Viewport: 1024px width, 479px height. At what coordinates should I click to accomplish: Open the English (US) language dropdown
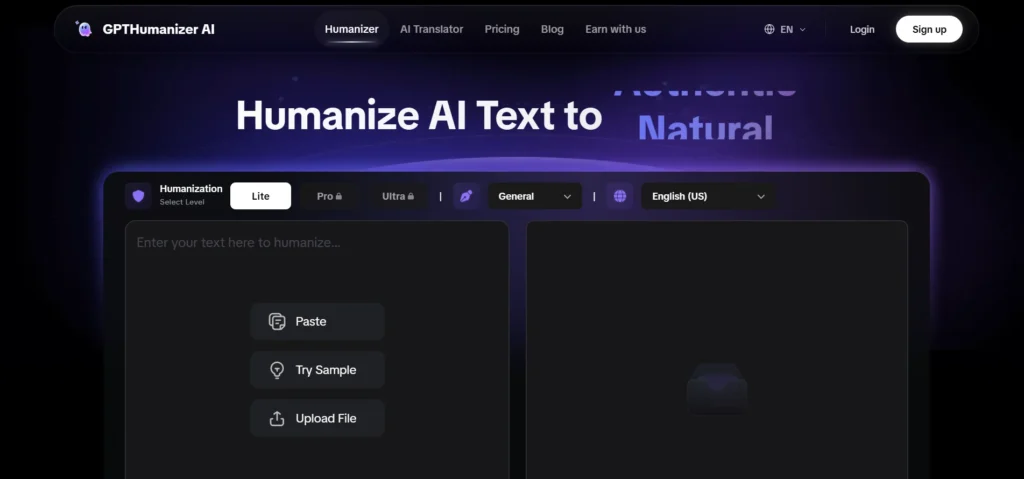coord(709,196)
